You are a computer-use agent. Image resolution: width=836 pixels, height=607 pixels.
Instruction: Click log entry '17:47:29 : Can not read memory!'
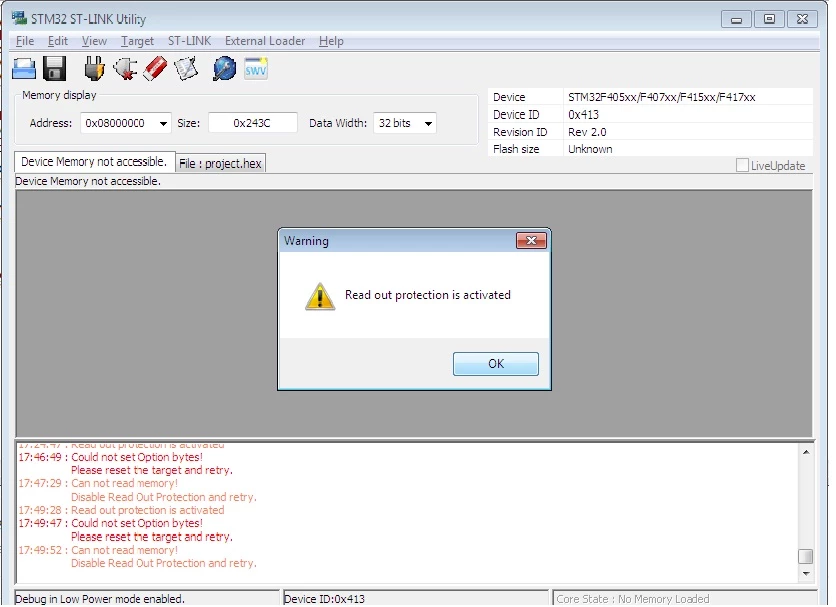(x=98, y=484)
